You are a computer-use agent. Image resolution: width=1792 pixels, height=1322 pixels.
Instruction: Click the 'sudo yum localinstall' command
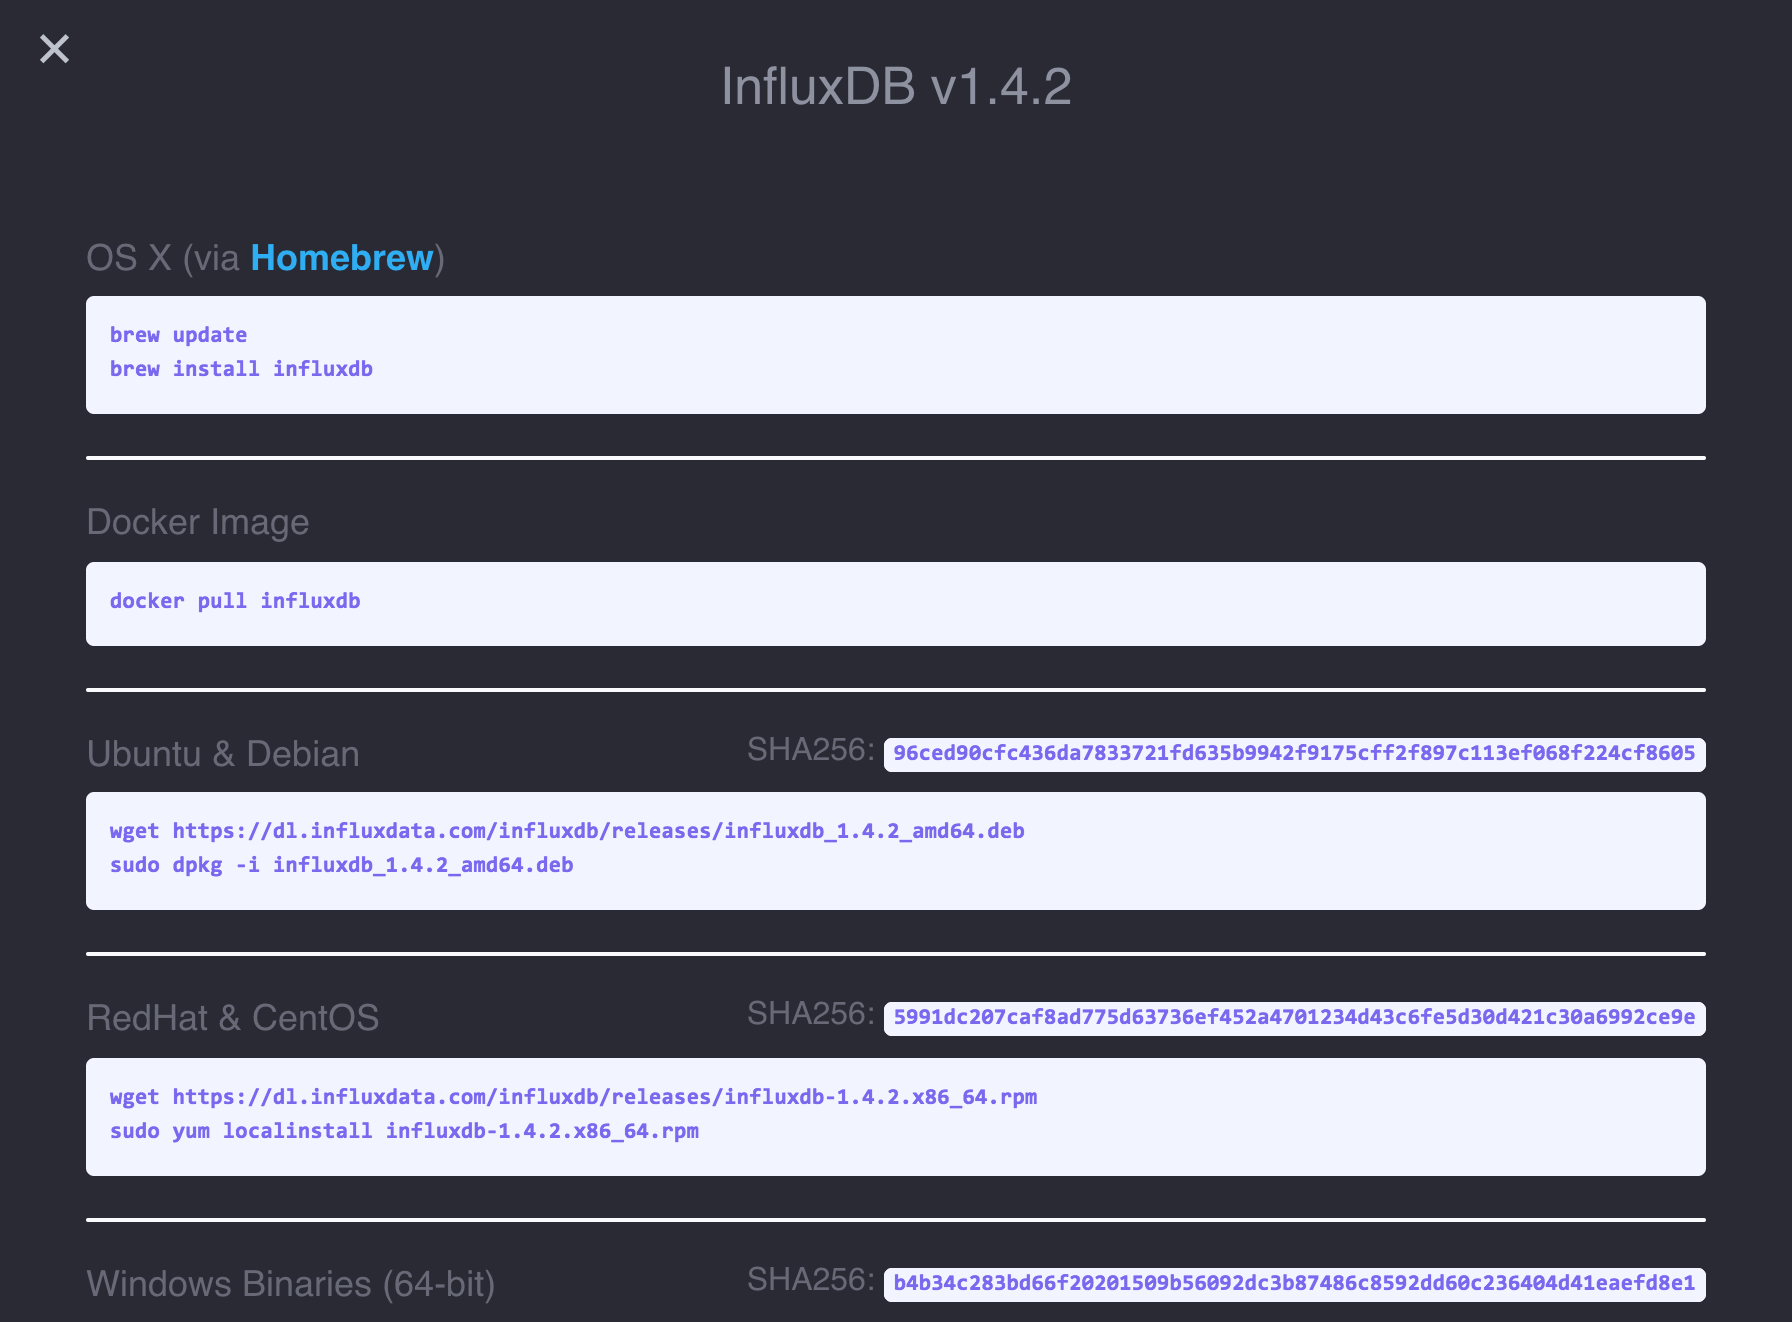tap(404, 1131)
